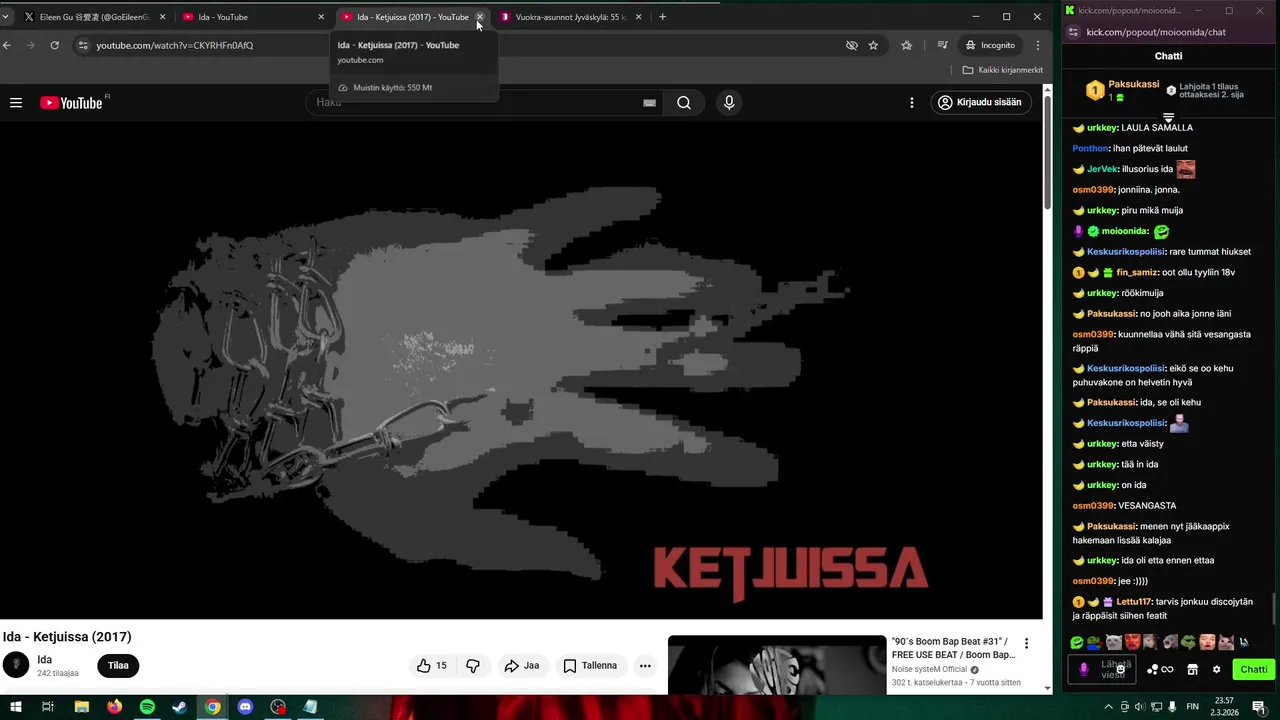Click the Lähetä viesti message field

click(1102, 669)
